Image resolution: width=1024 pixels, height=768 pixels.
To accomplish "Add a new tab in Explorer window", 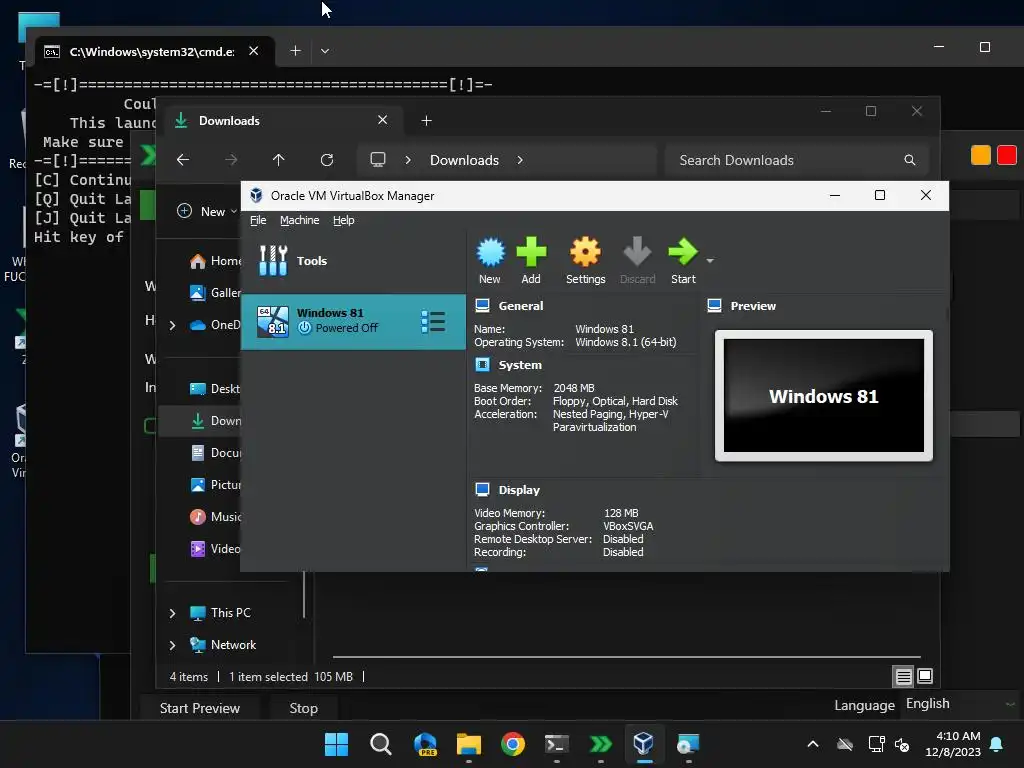I will coord(426,121).
